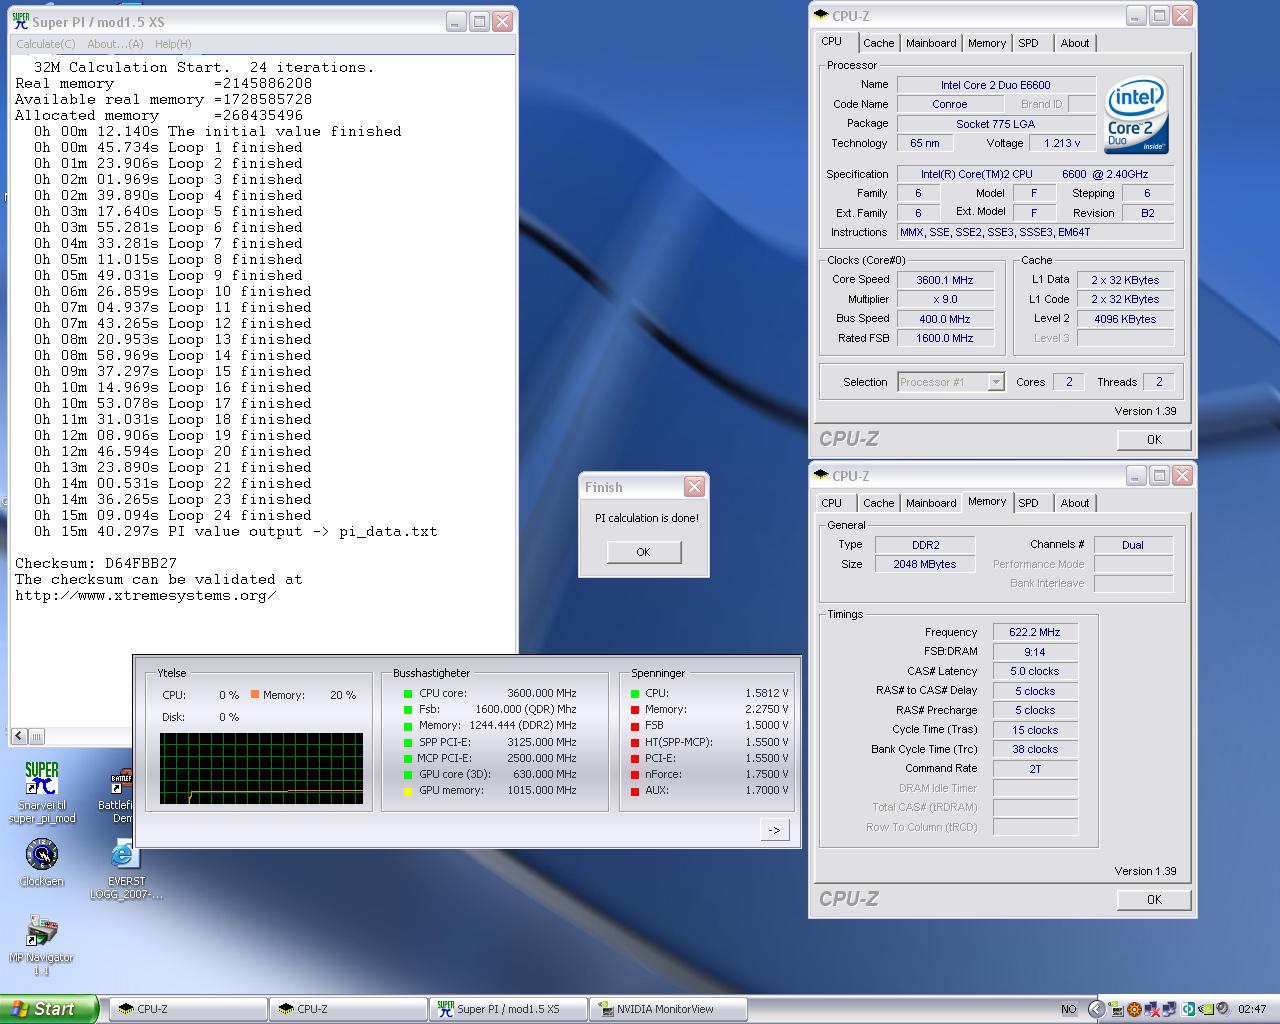
Task: Click the Super PI title bar icon
Action: coord(21,20)
